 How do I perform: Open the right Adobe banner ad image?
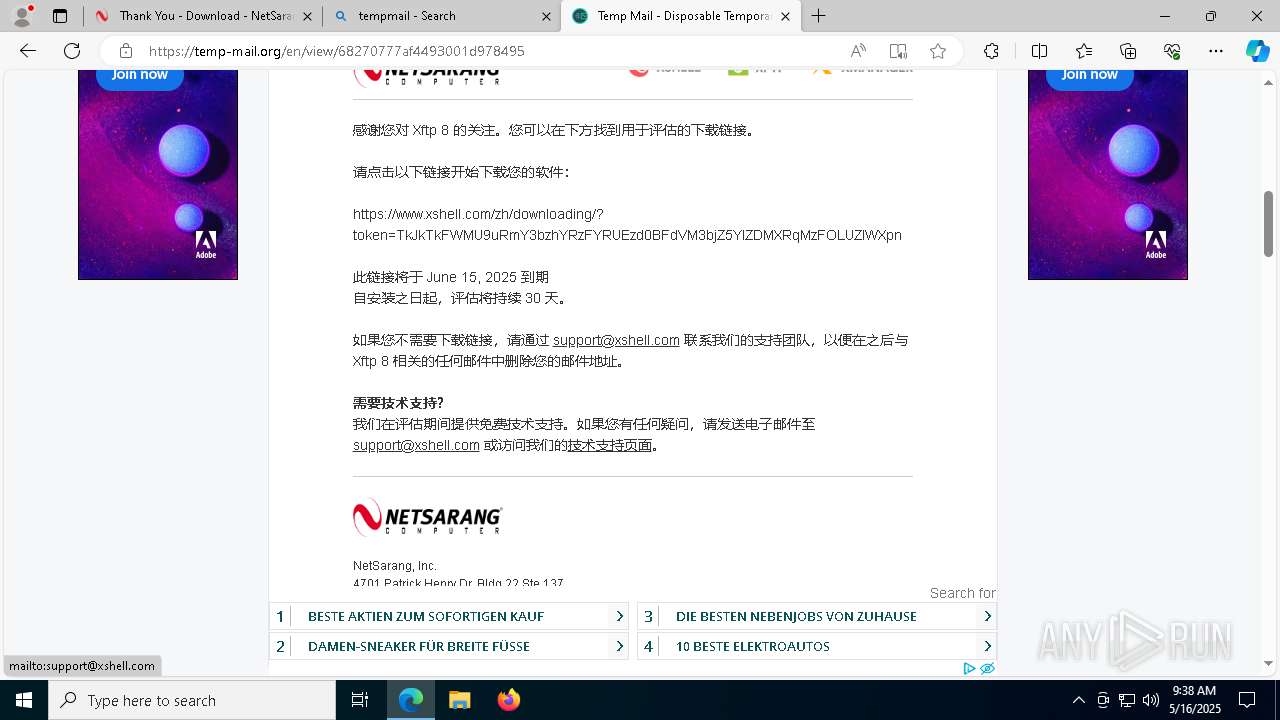[x=1108, y=175]
